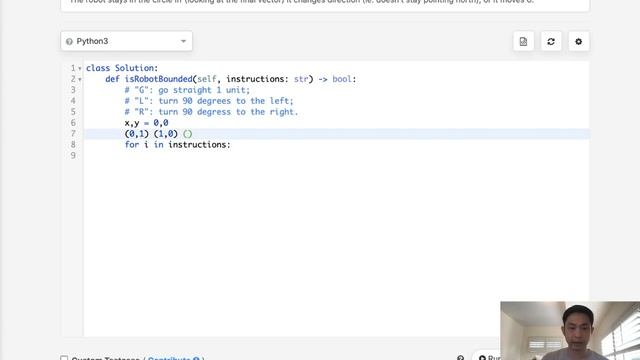
Task: Click the document icon button above the editor
Action: click(523, 42)
